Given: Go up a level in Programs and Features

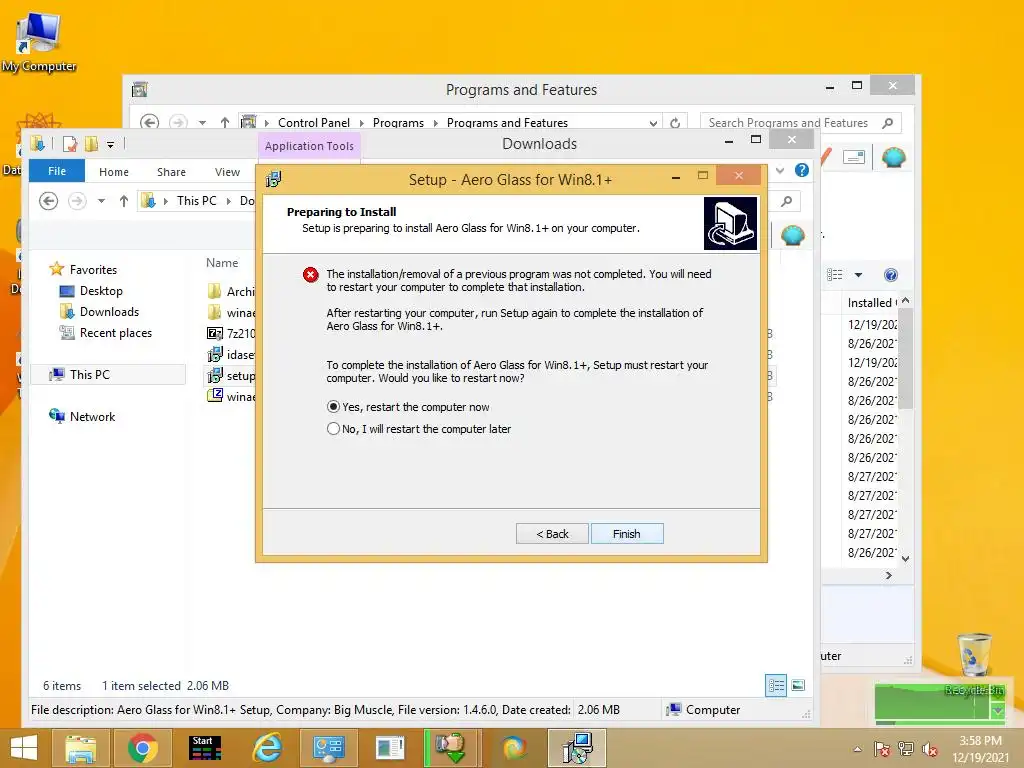Looking at the screenshot, I should tap(225, 122).
